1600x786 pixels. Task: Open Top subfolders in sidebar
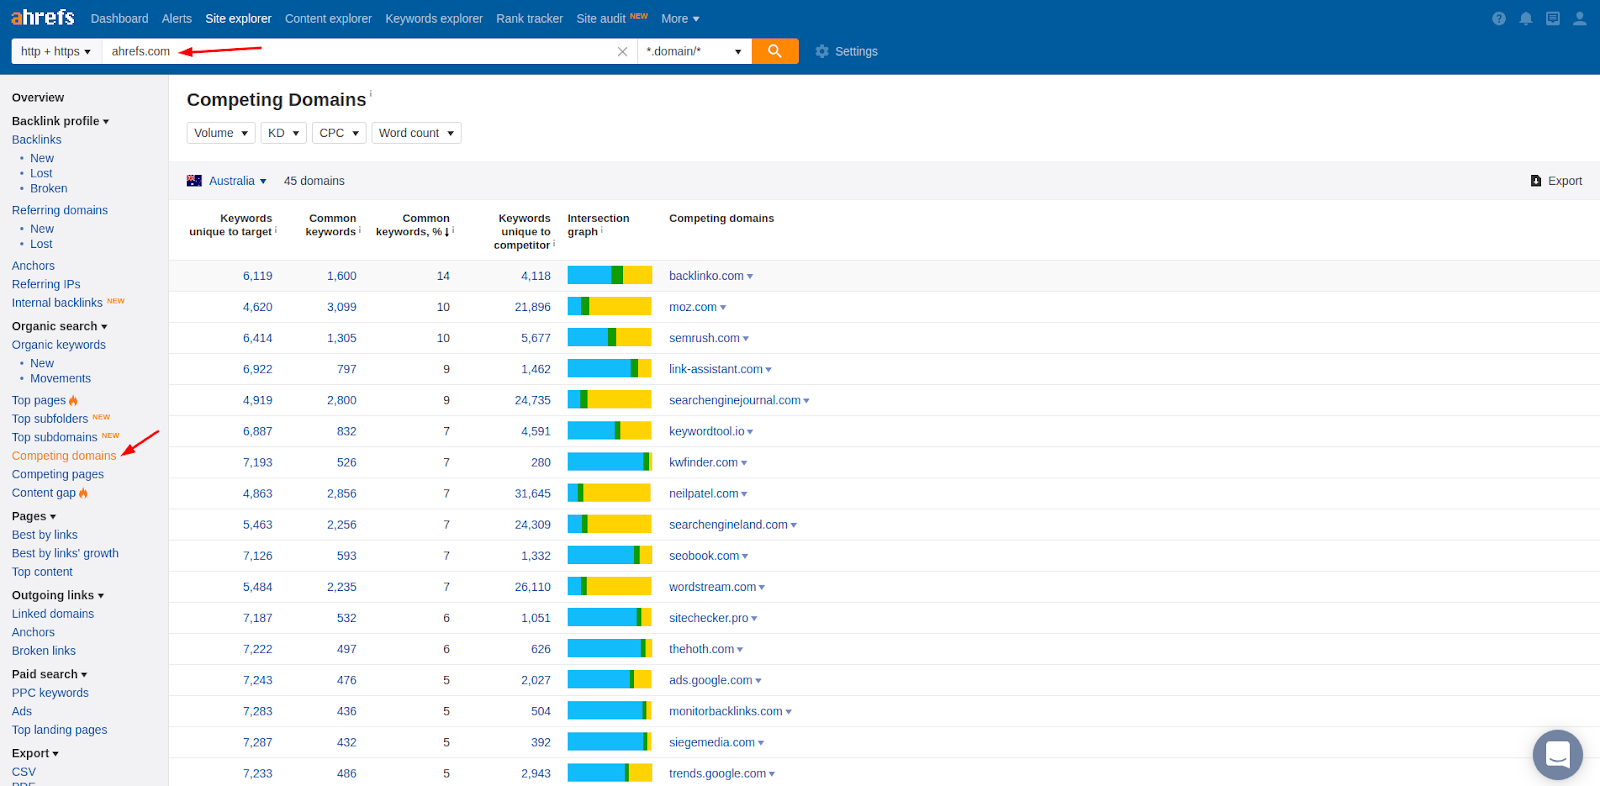50,419
